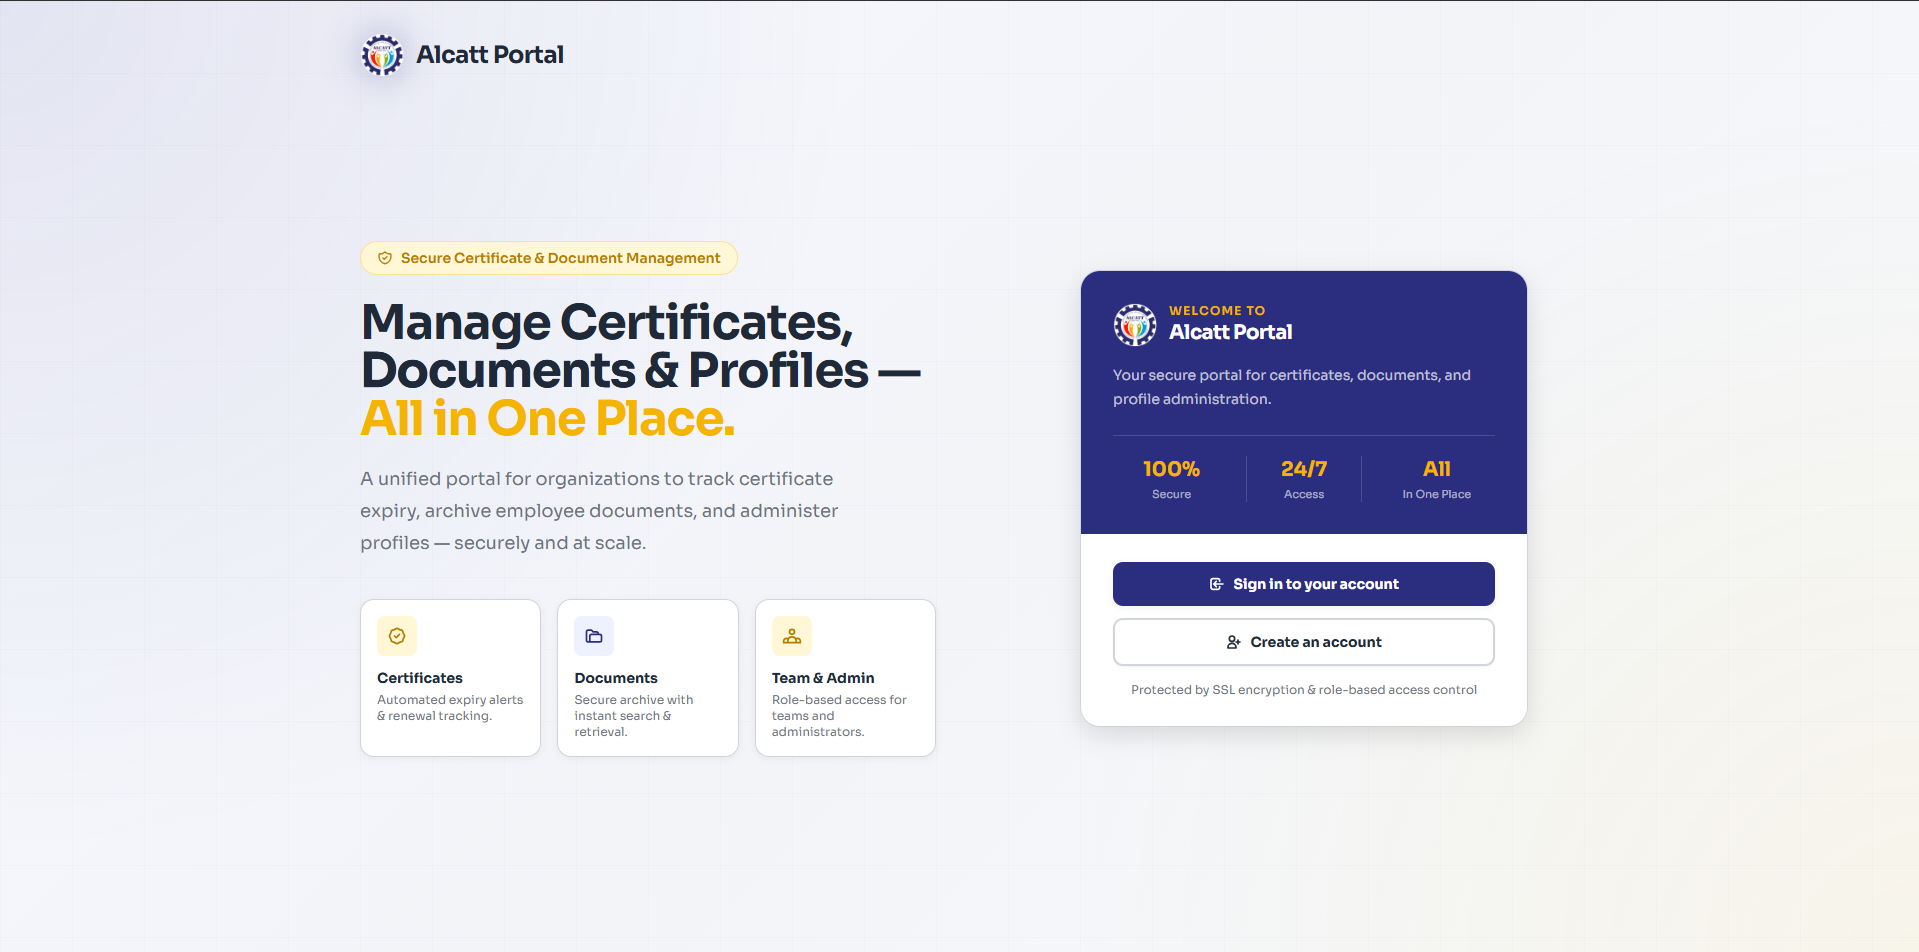Select the Team & Admin card title

823,678
